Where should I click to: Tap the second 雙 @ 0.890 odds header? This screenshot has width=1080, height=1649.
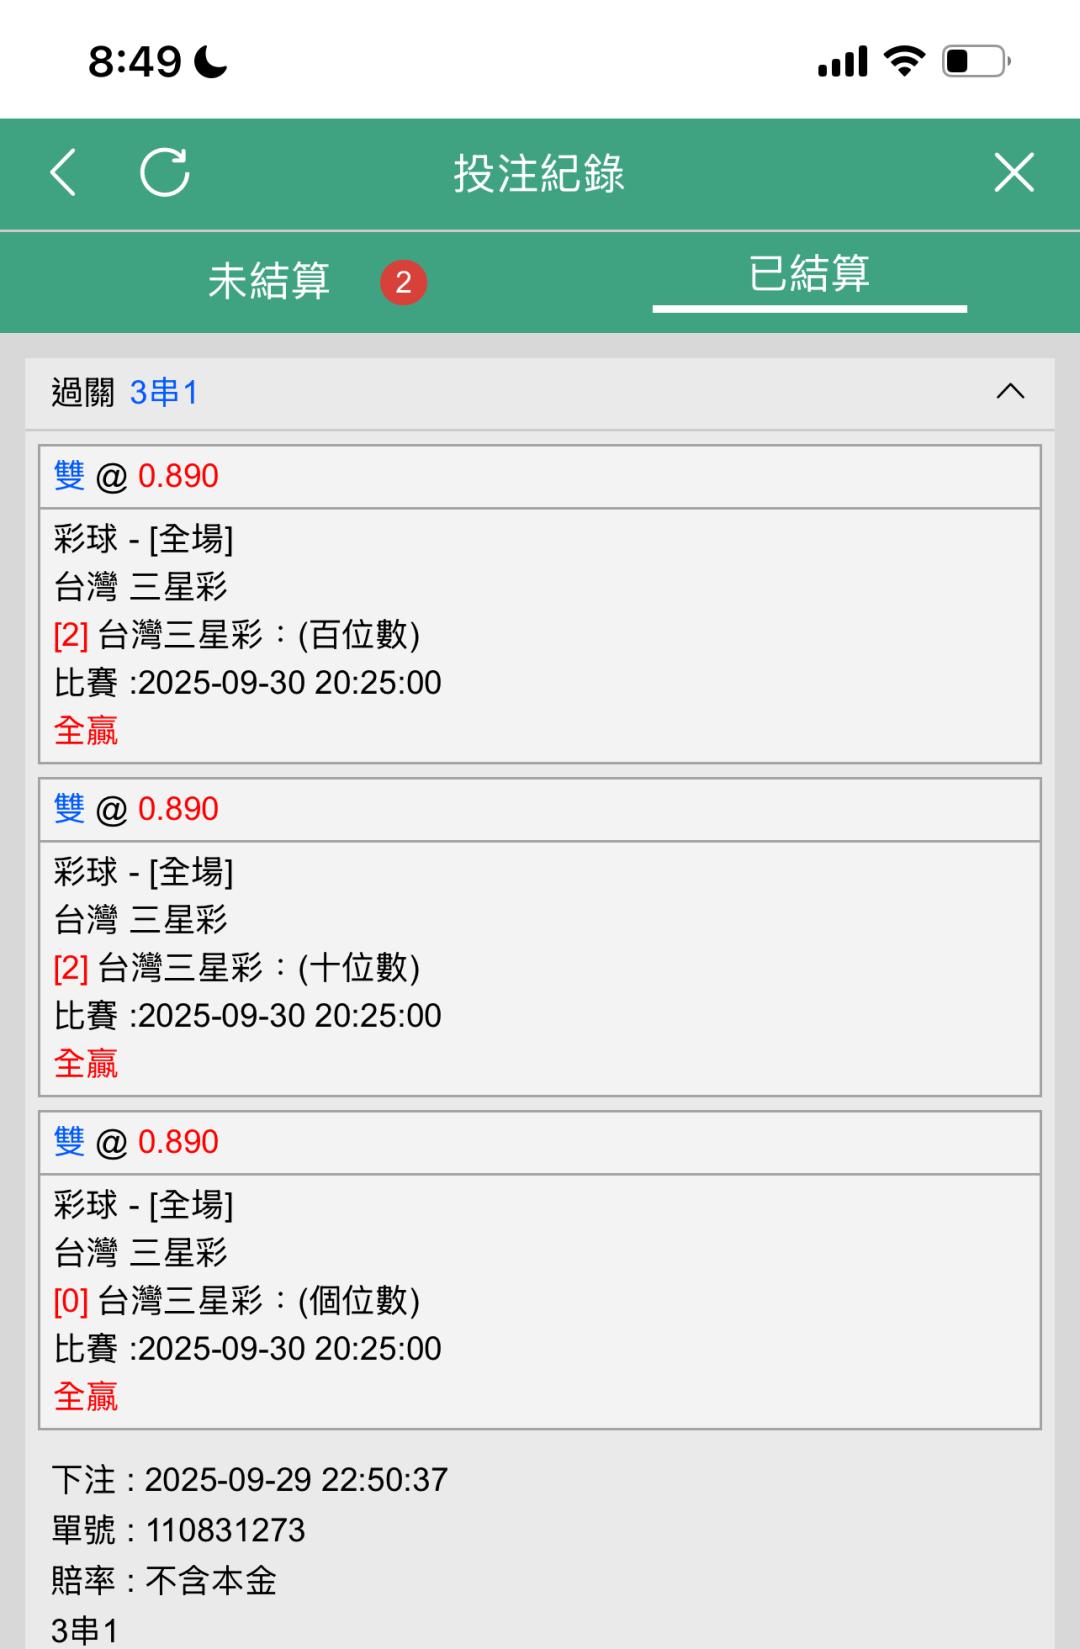[137, 810]
